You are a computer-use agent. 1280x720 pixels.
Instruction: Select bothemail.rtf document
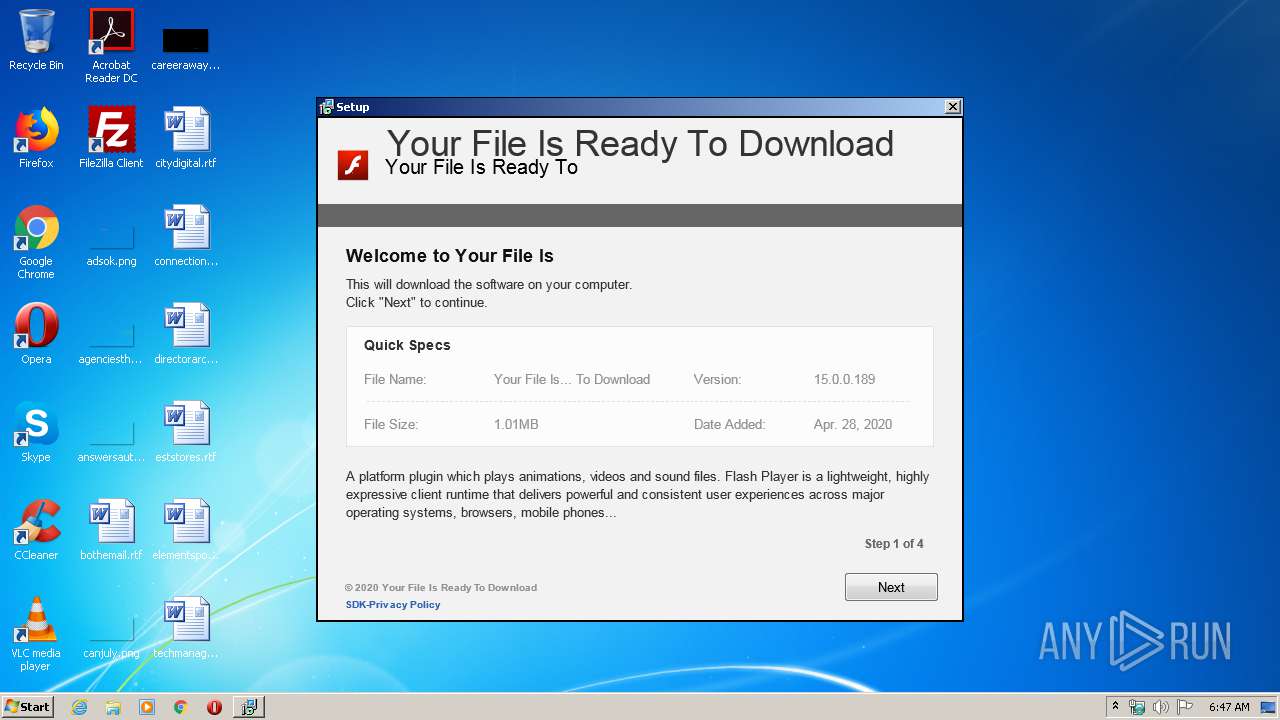(111, 530)
